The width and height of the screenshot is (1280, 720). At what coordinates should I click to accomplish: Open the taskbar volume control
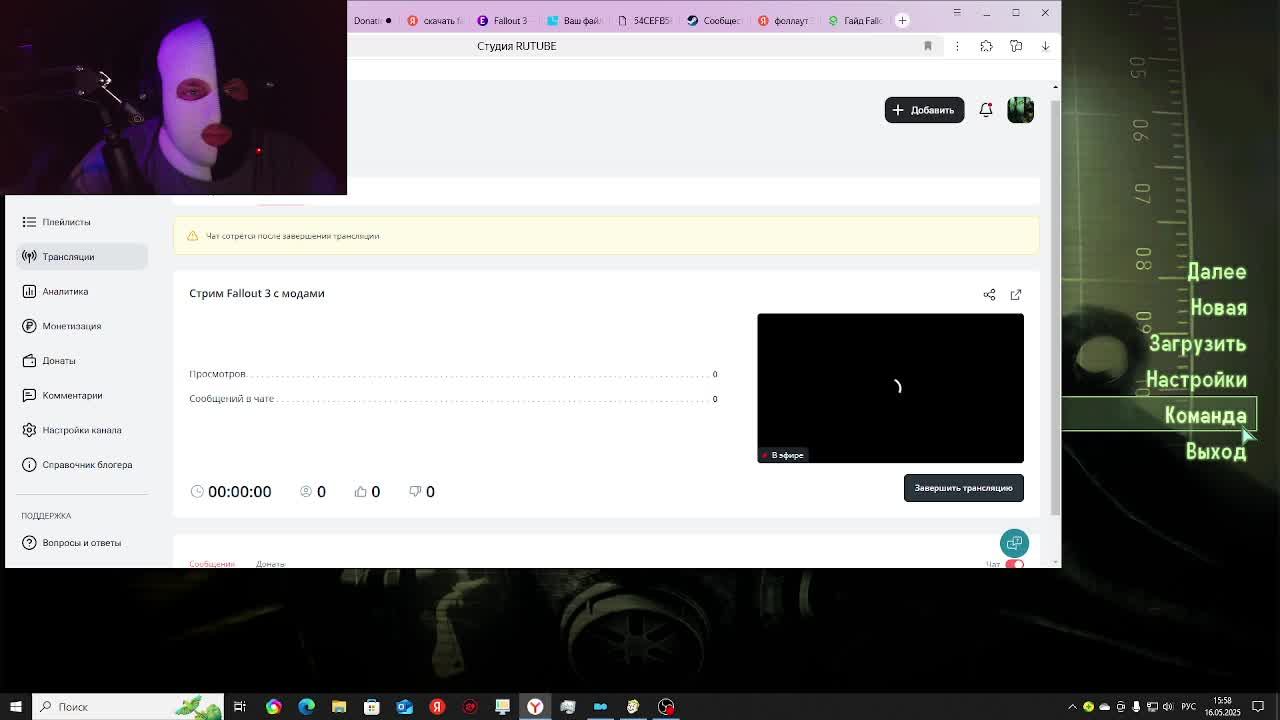1168,707
